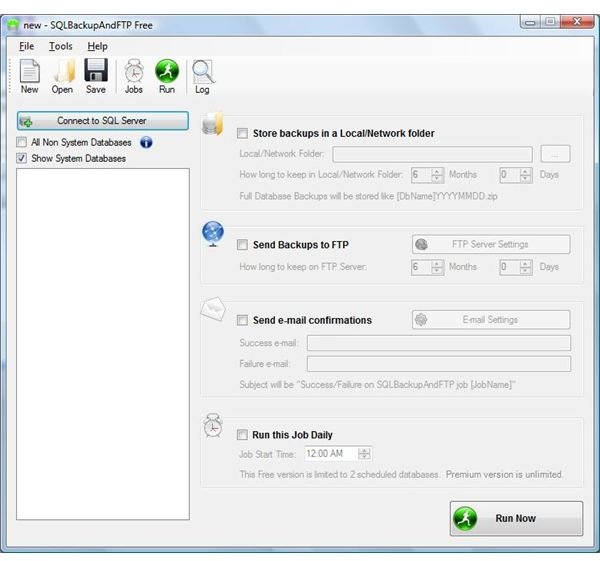Image resolution: width=600 pixels, height=561 pixels.
Task: Maximize the SQLBackupAndFTP window
Action: [550, 22]
